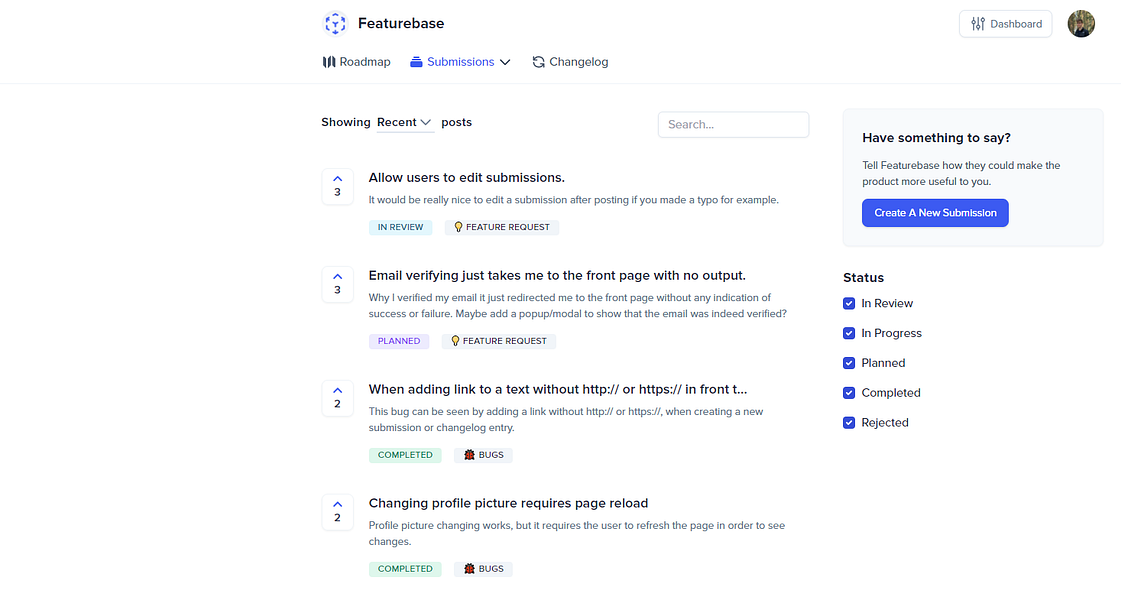Upvote the email verifying bug post

[x=337, y=280]
